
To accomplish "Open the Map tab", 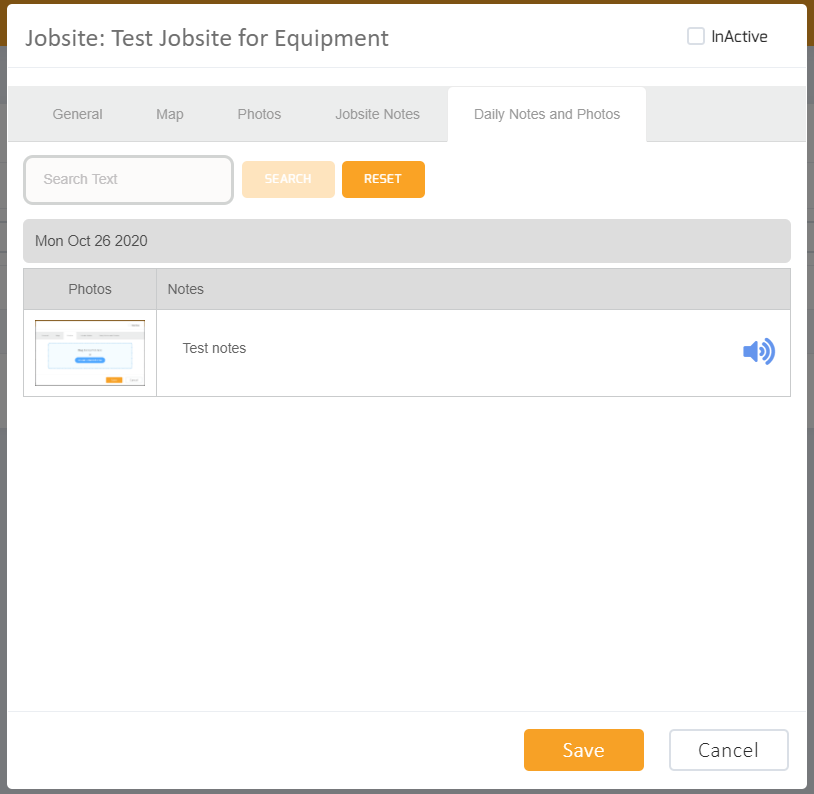I will click(169, 114).
